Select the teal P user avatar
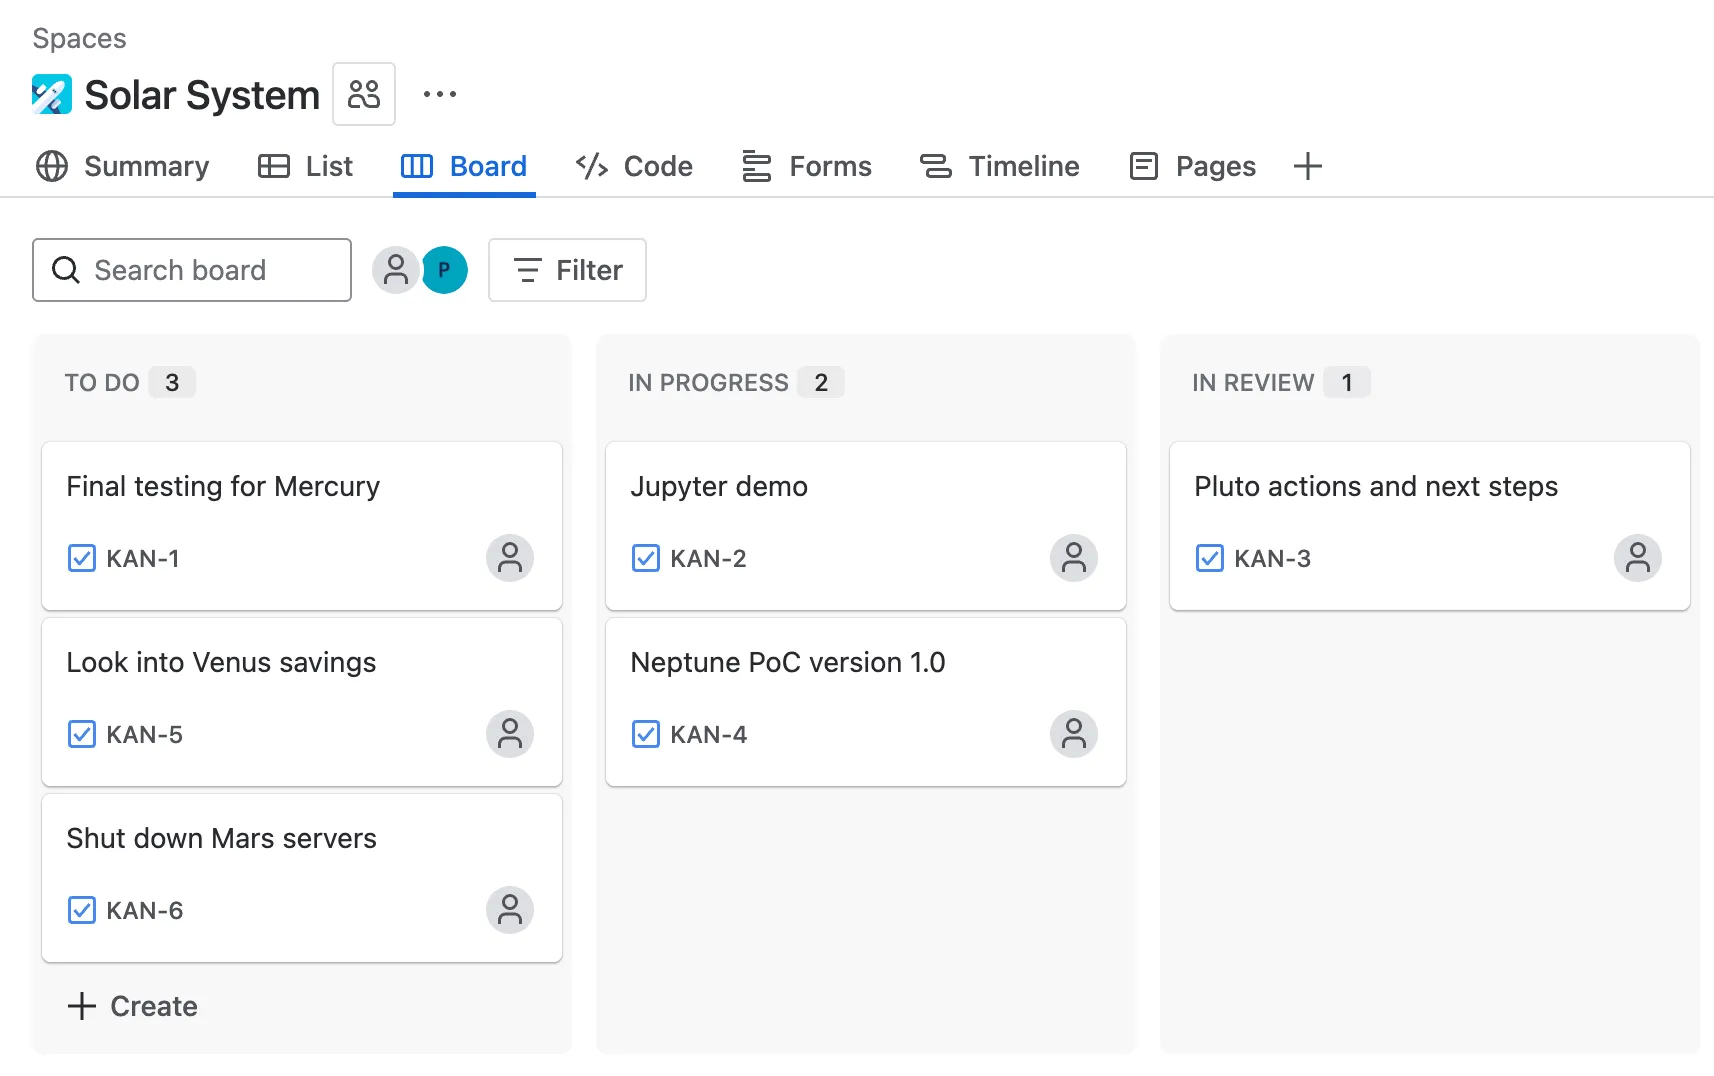This screenshot has height=1076, width=1714. [444, 270]
